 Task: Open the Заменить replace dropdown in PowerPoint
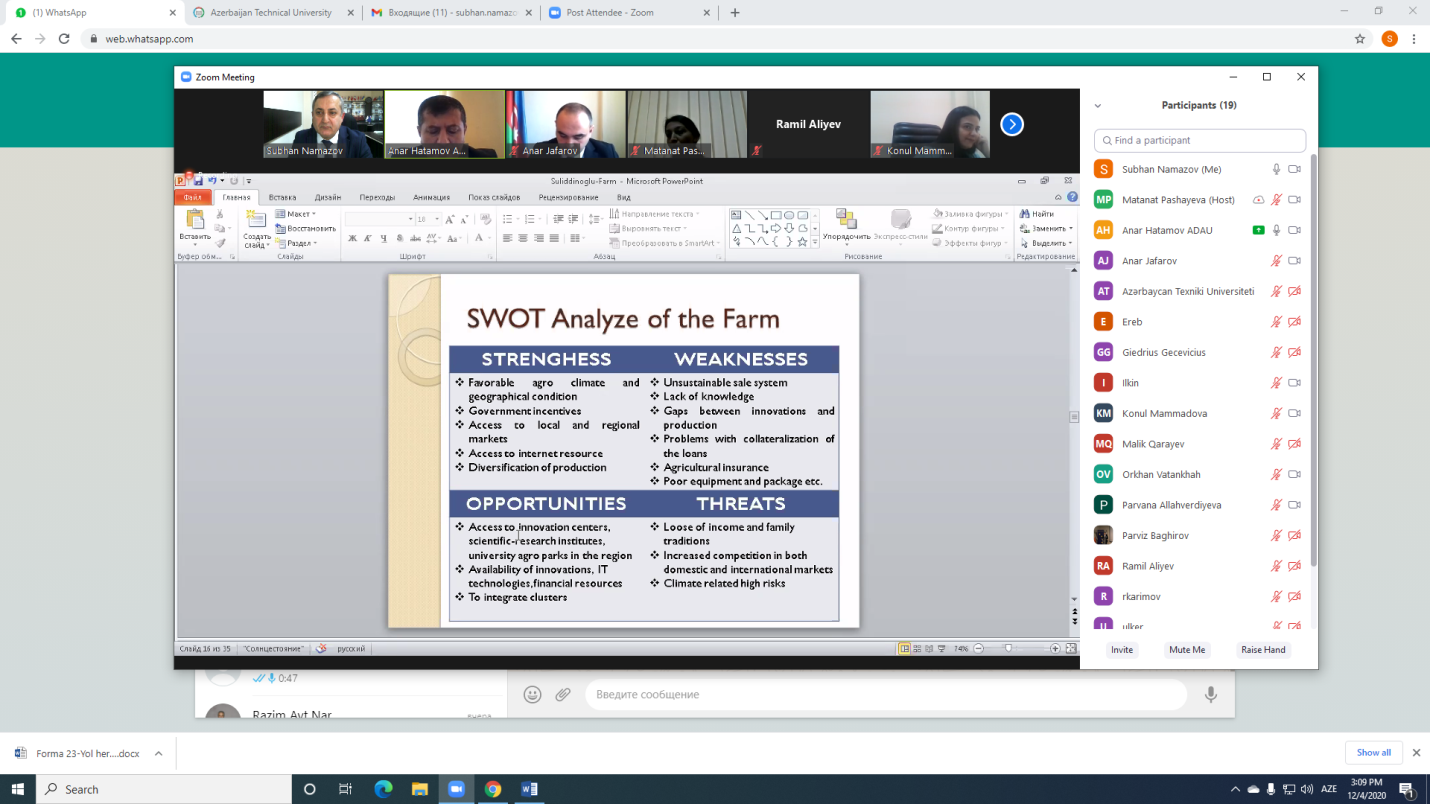coord(1044,228)
